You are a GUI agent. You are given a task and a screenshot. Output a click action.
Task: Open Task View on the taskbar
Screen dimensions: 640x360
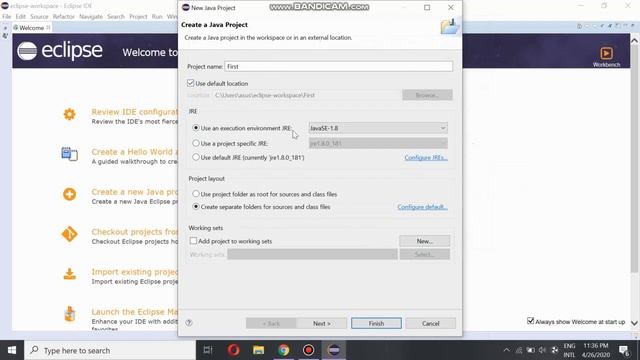[x=208, y=350]
